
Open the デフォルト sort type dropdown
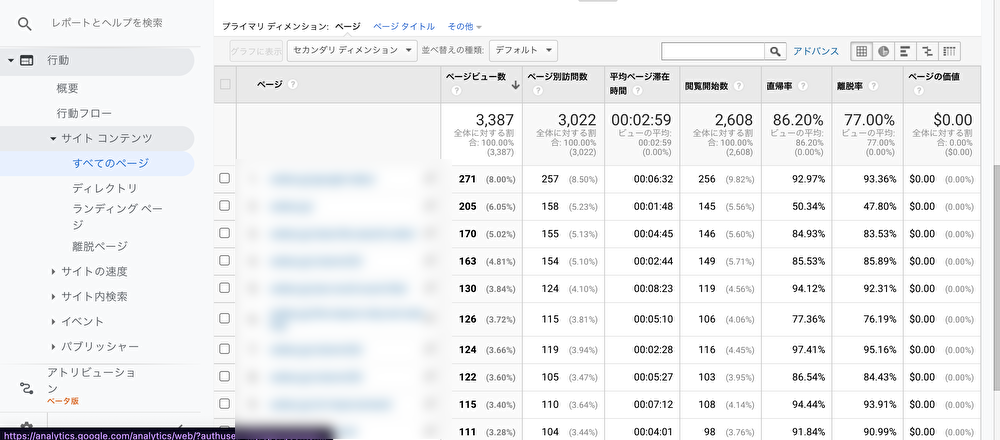[x=524, y=50]
